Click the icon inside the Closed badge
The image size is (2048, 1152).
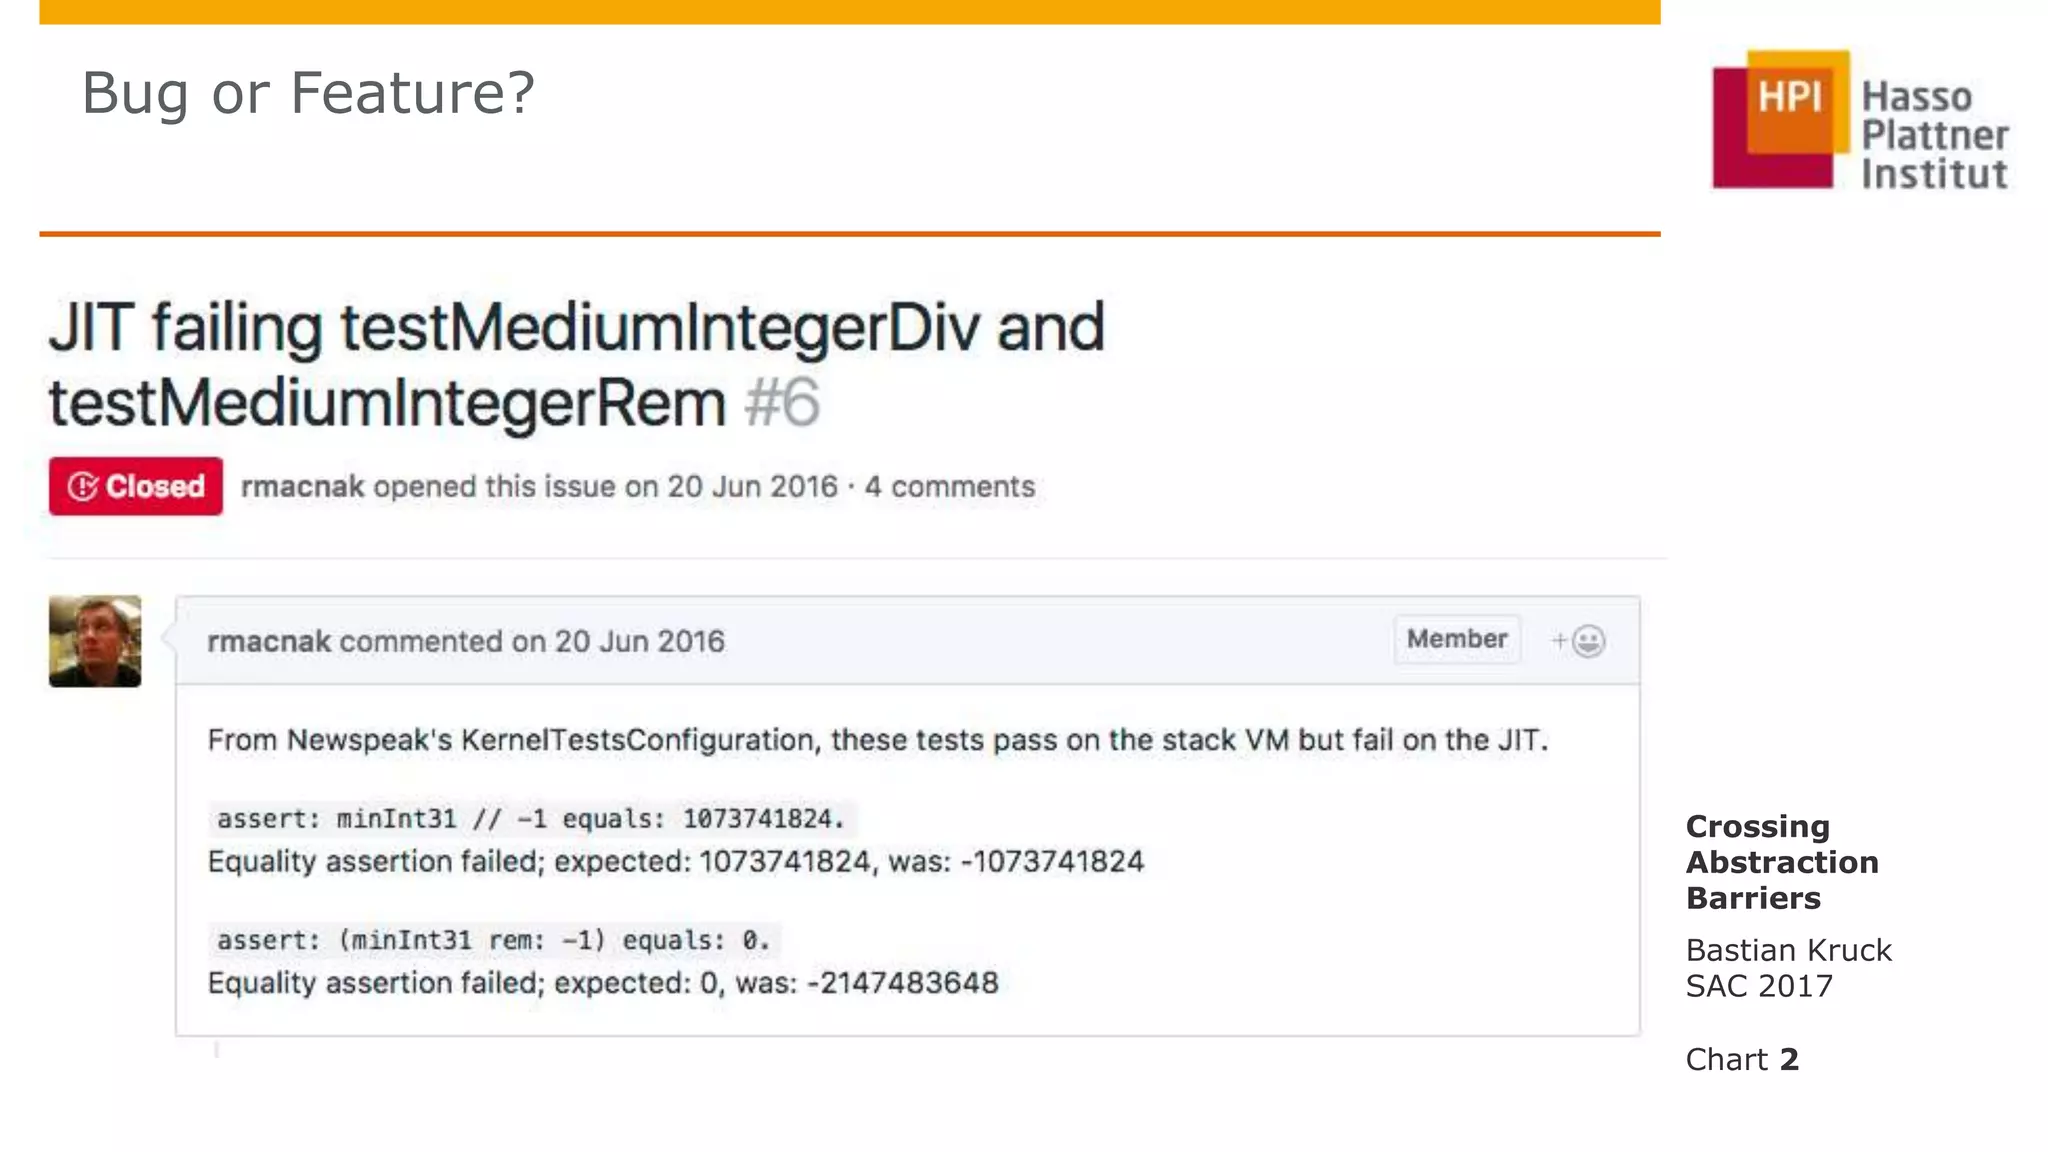point(82,487)
